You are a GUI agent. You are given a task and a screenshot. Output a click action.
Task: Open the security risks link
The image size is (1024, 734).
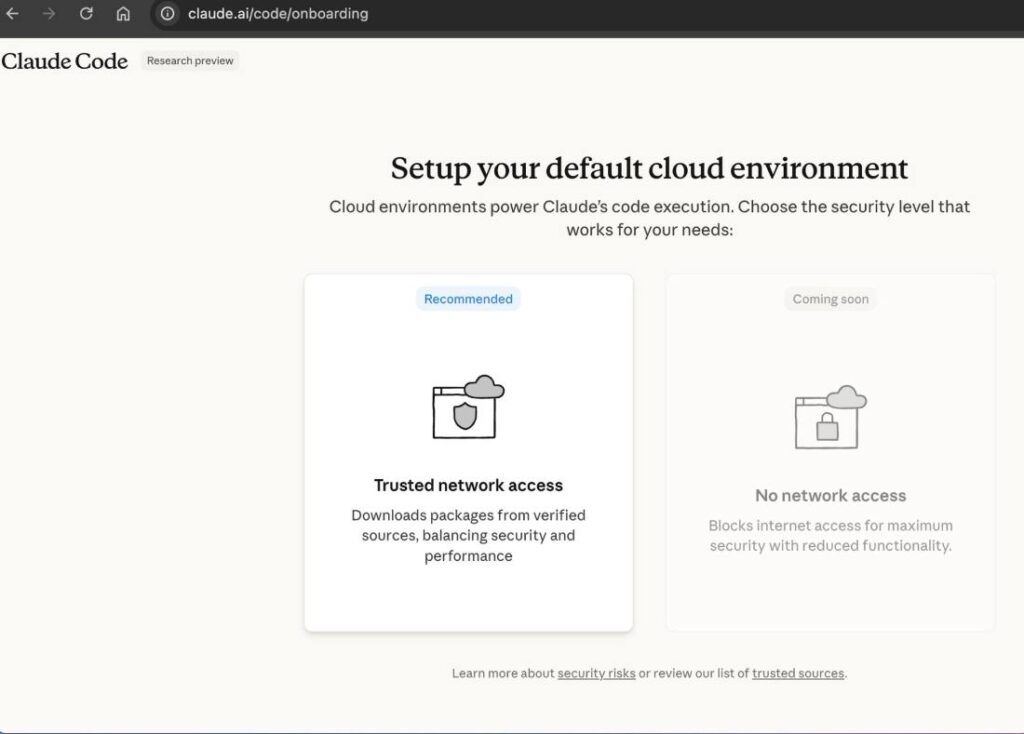596,673
